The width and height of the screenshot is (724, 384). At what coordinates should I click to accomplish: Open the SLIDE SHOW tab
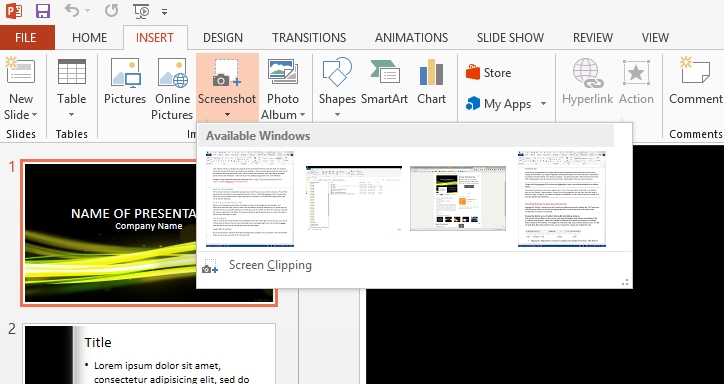(x=510, y=37)
